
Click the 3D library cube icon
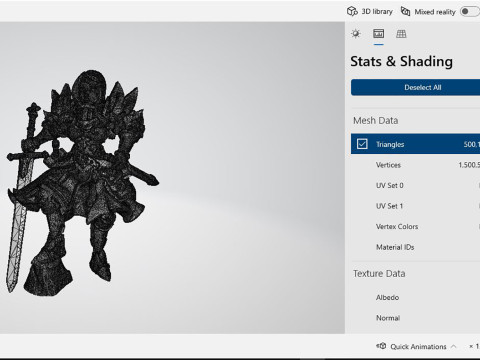(x=352, y=12)
